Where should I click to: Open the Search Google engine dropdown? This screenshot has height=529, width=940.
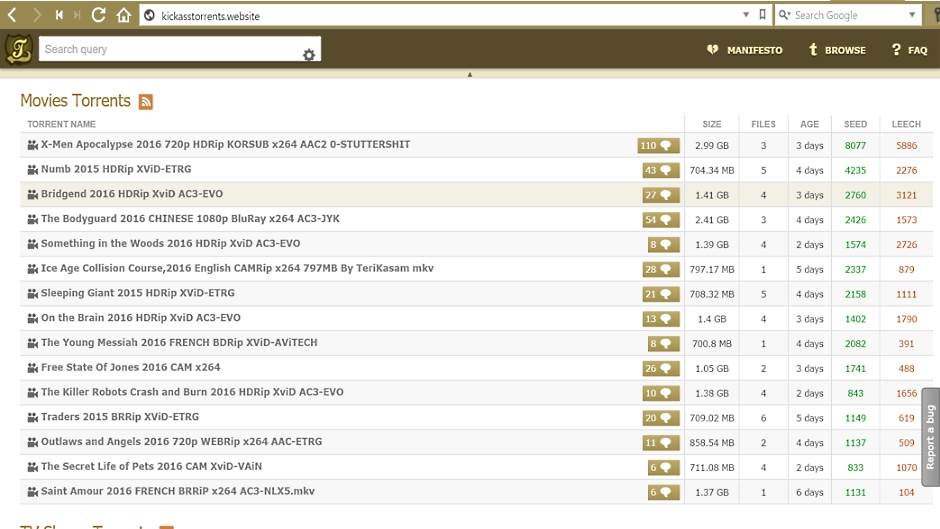tap(911, 15)
